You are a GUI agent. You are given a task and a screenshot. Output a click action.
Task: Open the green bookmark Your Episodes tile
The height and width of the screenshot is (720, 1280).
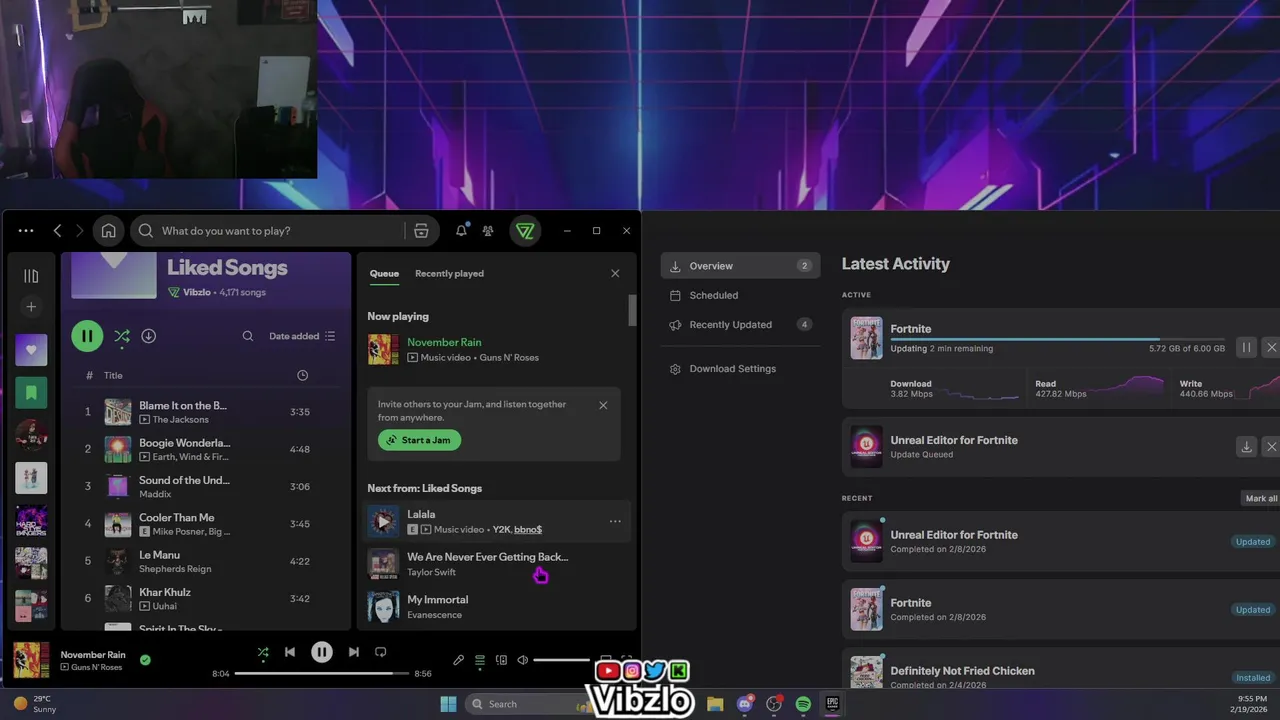(31, 393)
